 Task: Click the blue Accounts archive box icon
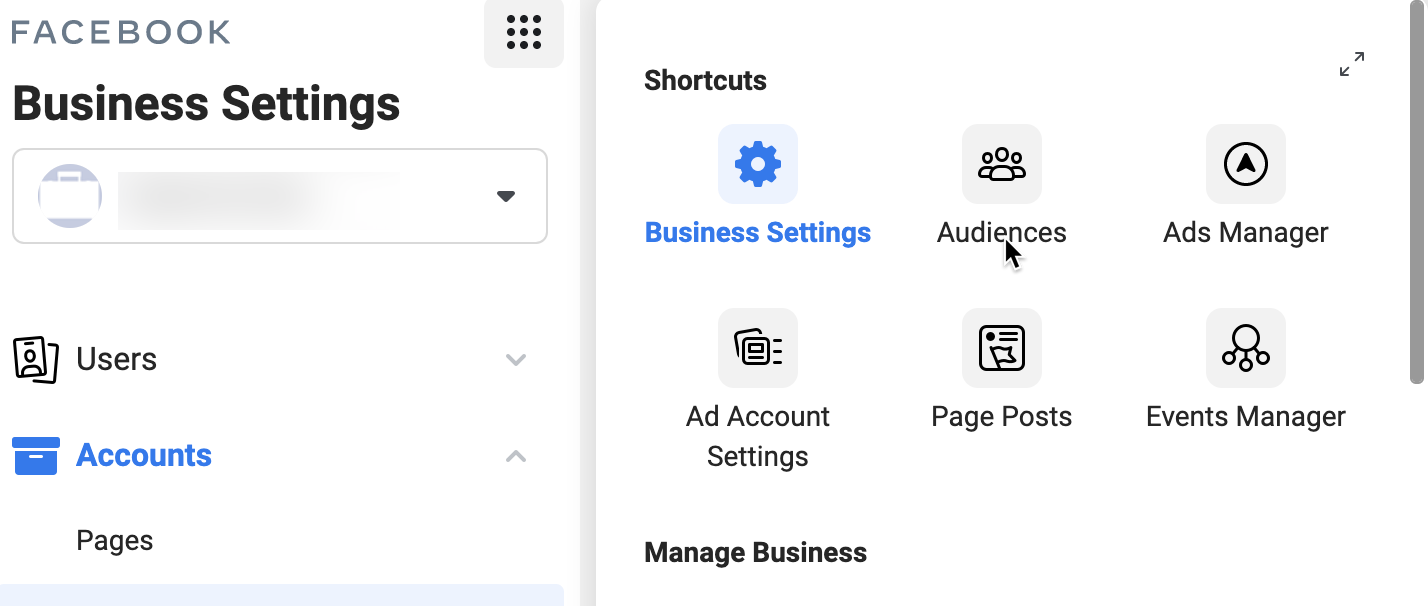coord(36,456)
